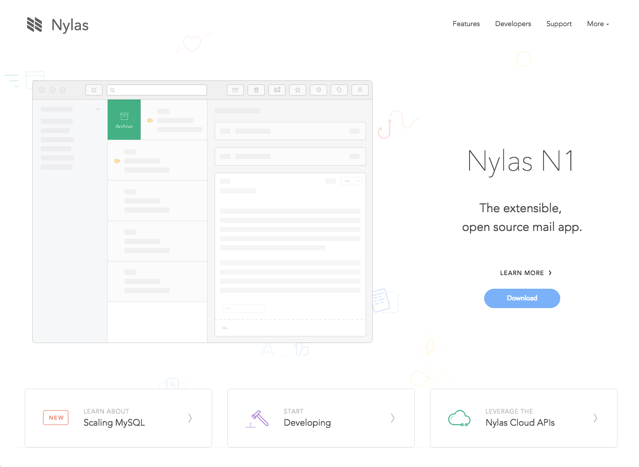
Task: Click the green Archive swipe action
Action: click(x=124, y=120)
